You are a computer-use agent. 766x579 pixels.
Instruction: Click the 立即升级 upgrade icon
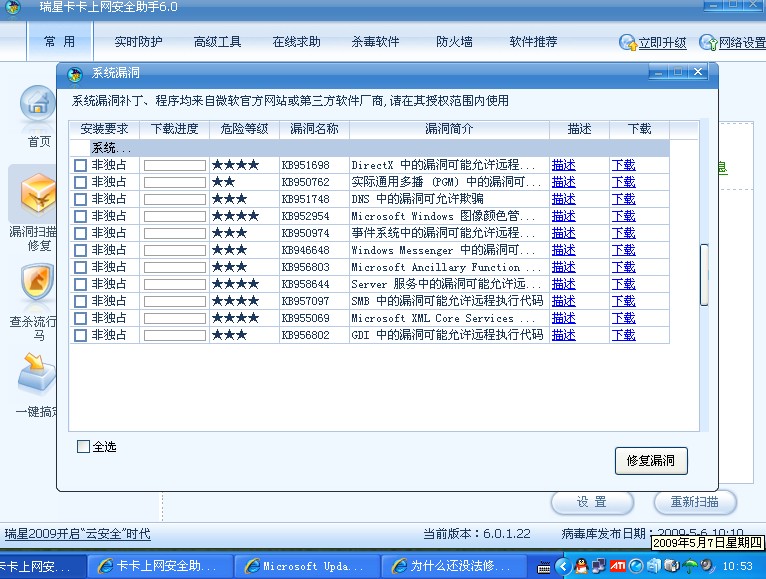tap(628, 43)
